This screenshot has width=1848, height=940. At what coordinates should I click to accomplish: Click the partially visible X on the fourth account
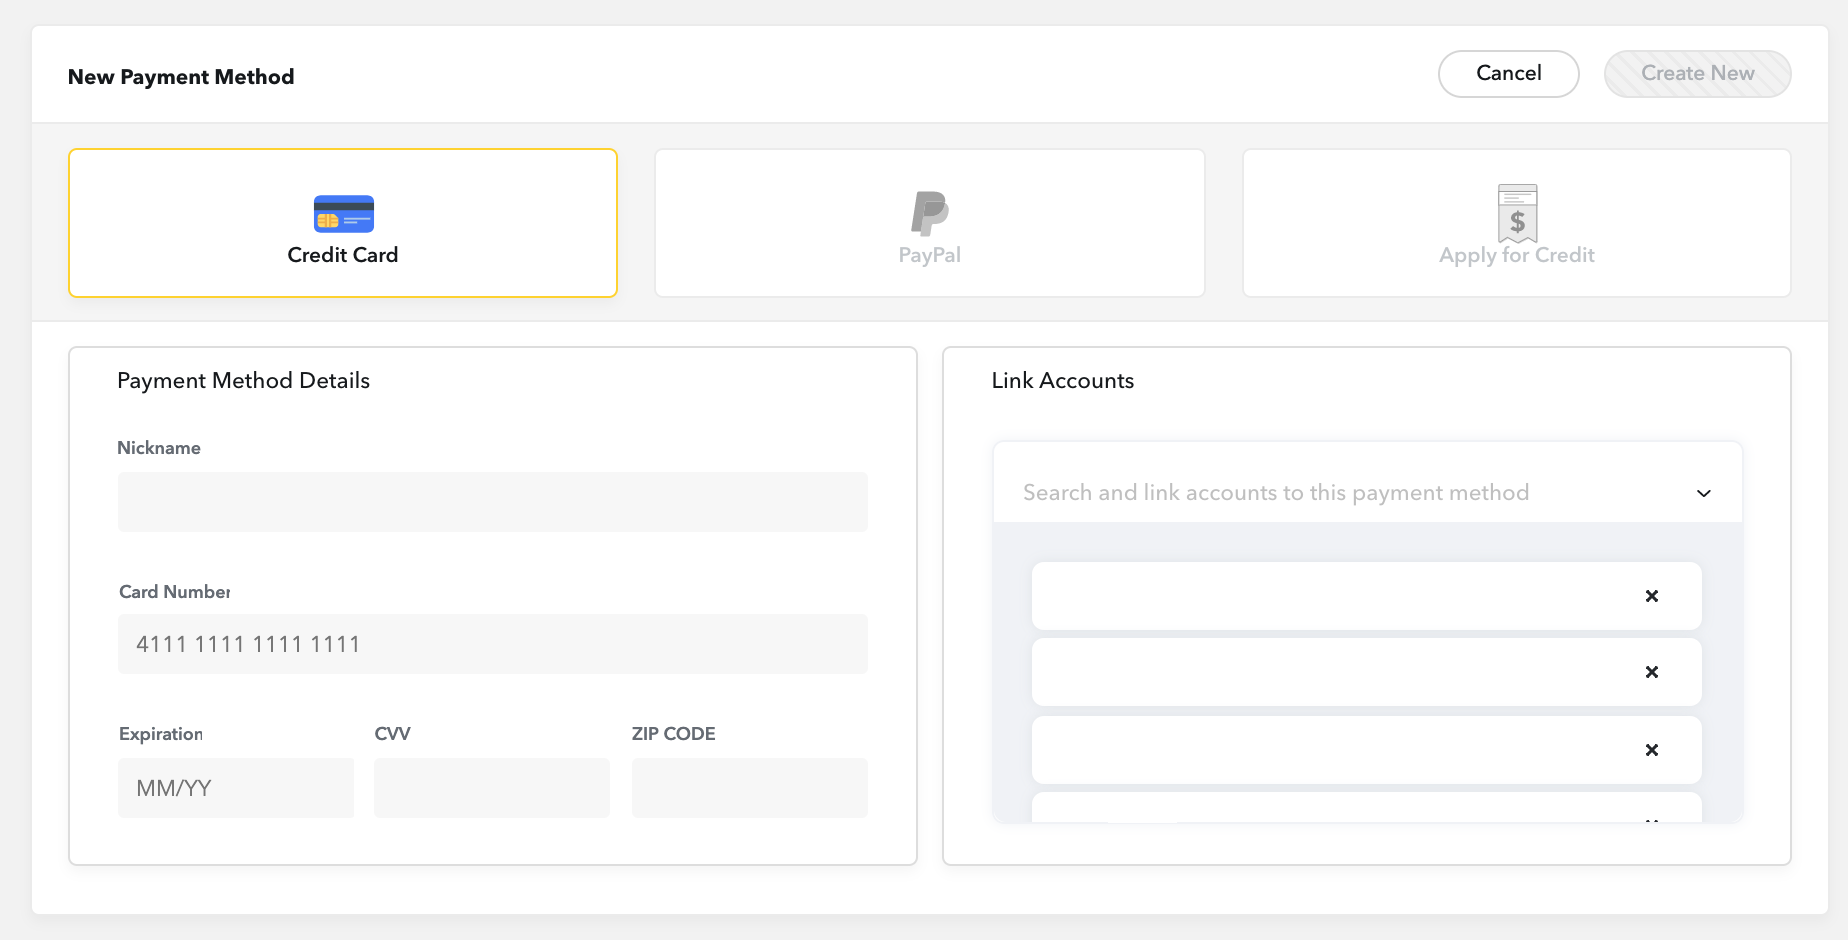pos(1652,820)
